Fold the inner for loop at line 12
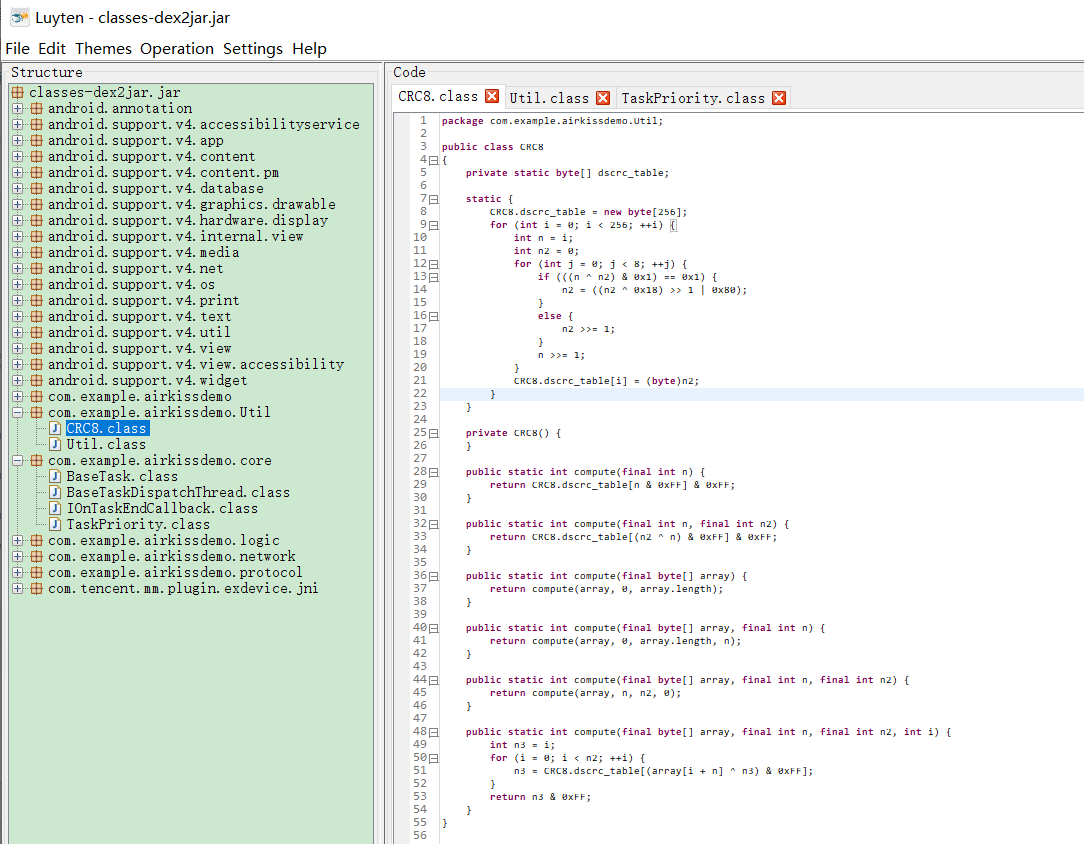 tap(433, 264)
